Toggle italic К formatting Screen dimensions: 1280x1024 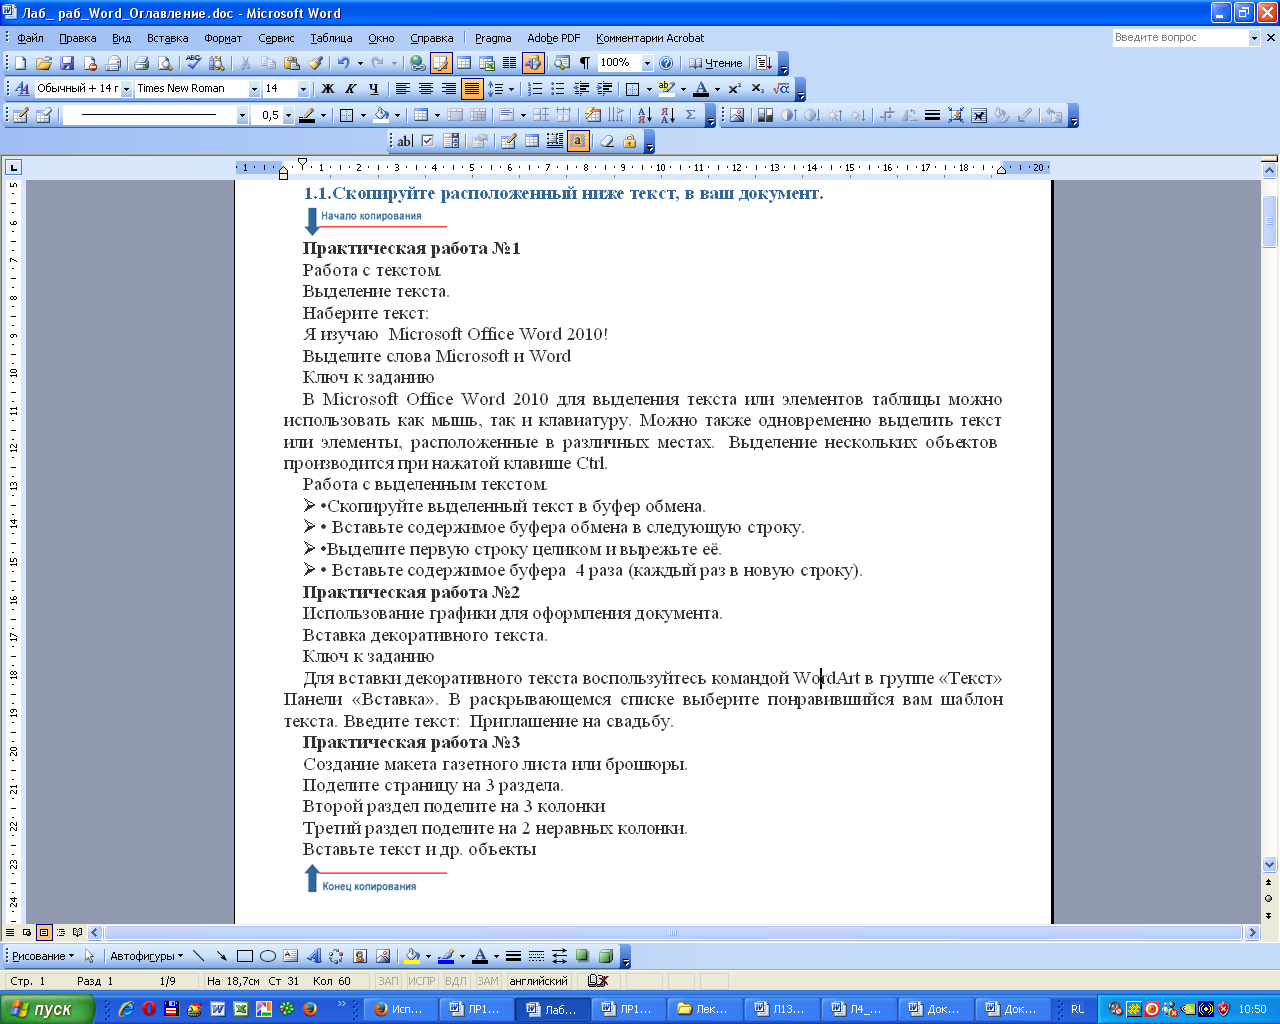click(x=350, y=89)
